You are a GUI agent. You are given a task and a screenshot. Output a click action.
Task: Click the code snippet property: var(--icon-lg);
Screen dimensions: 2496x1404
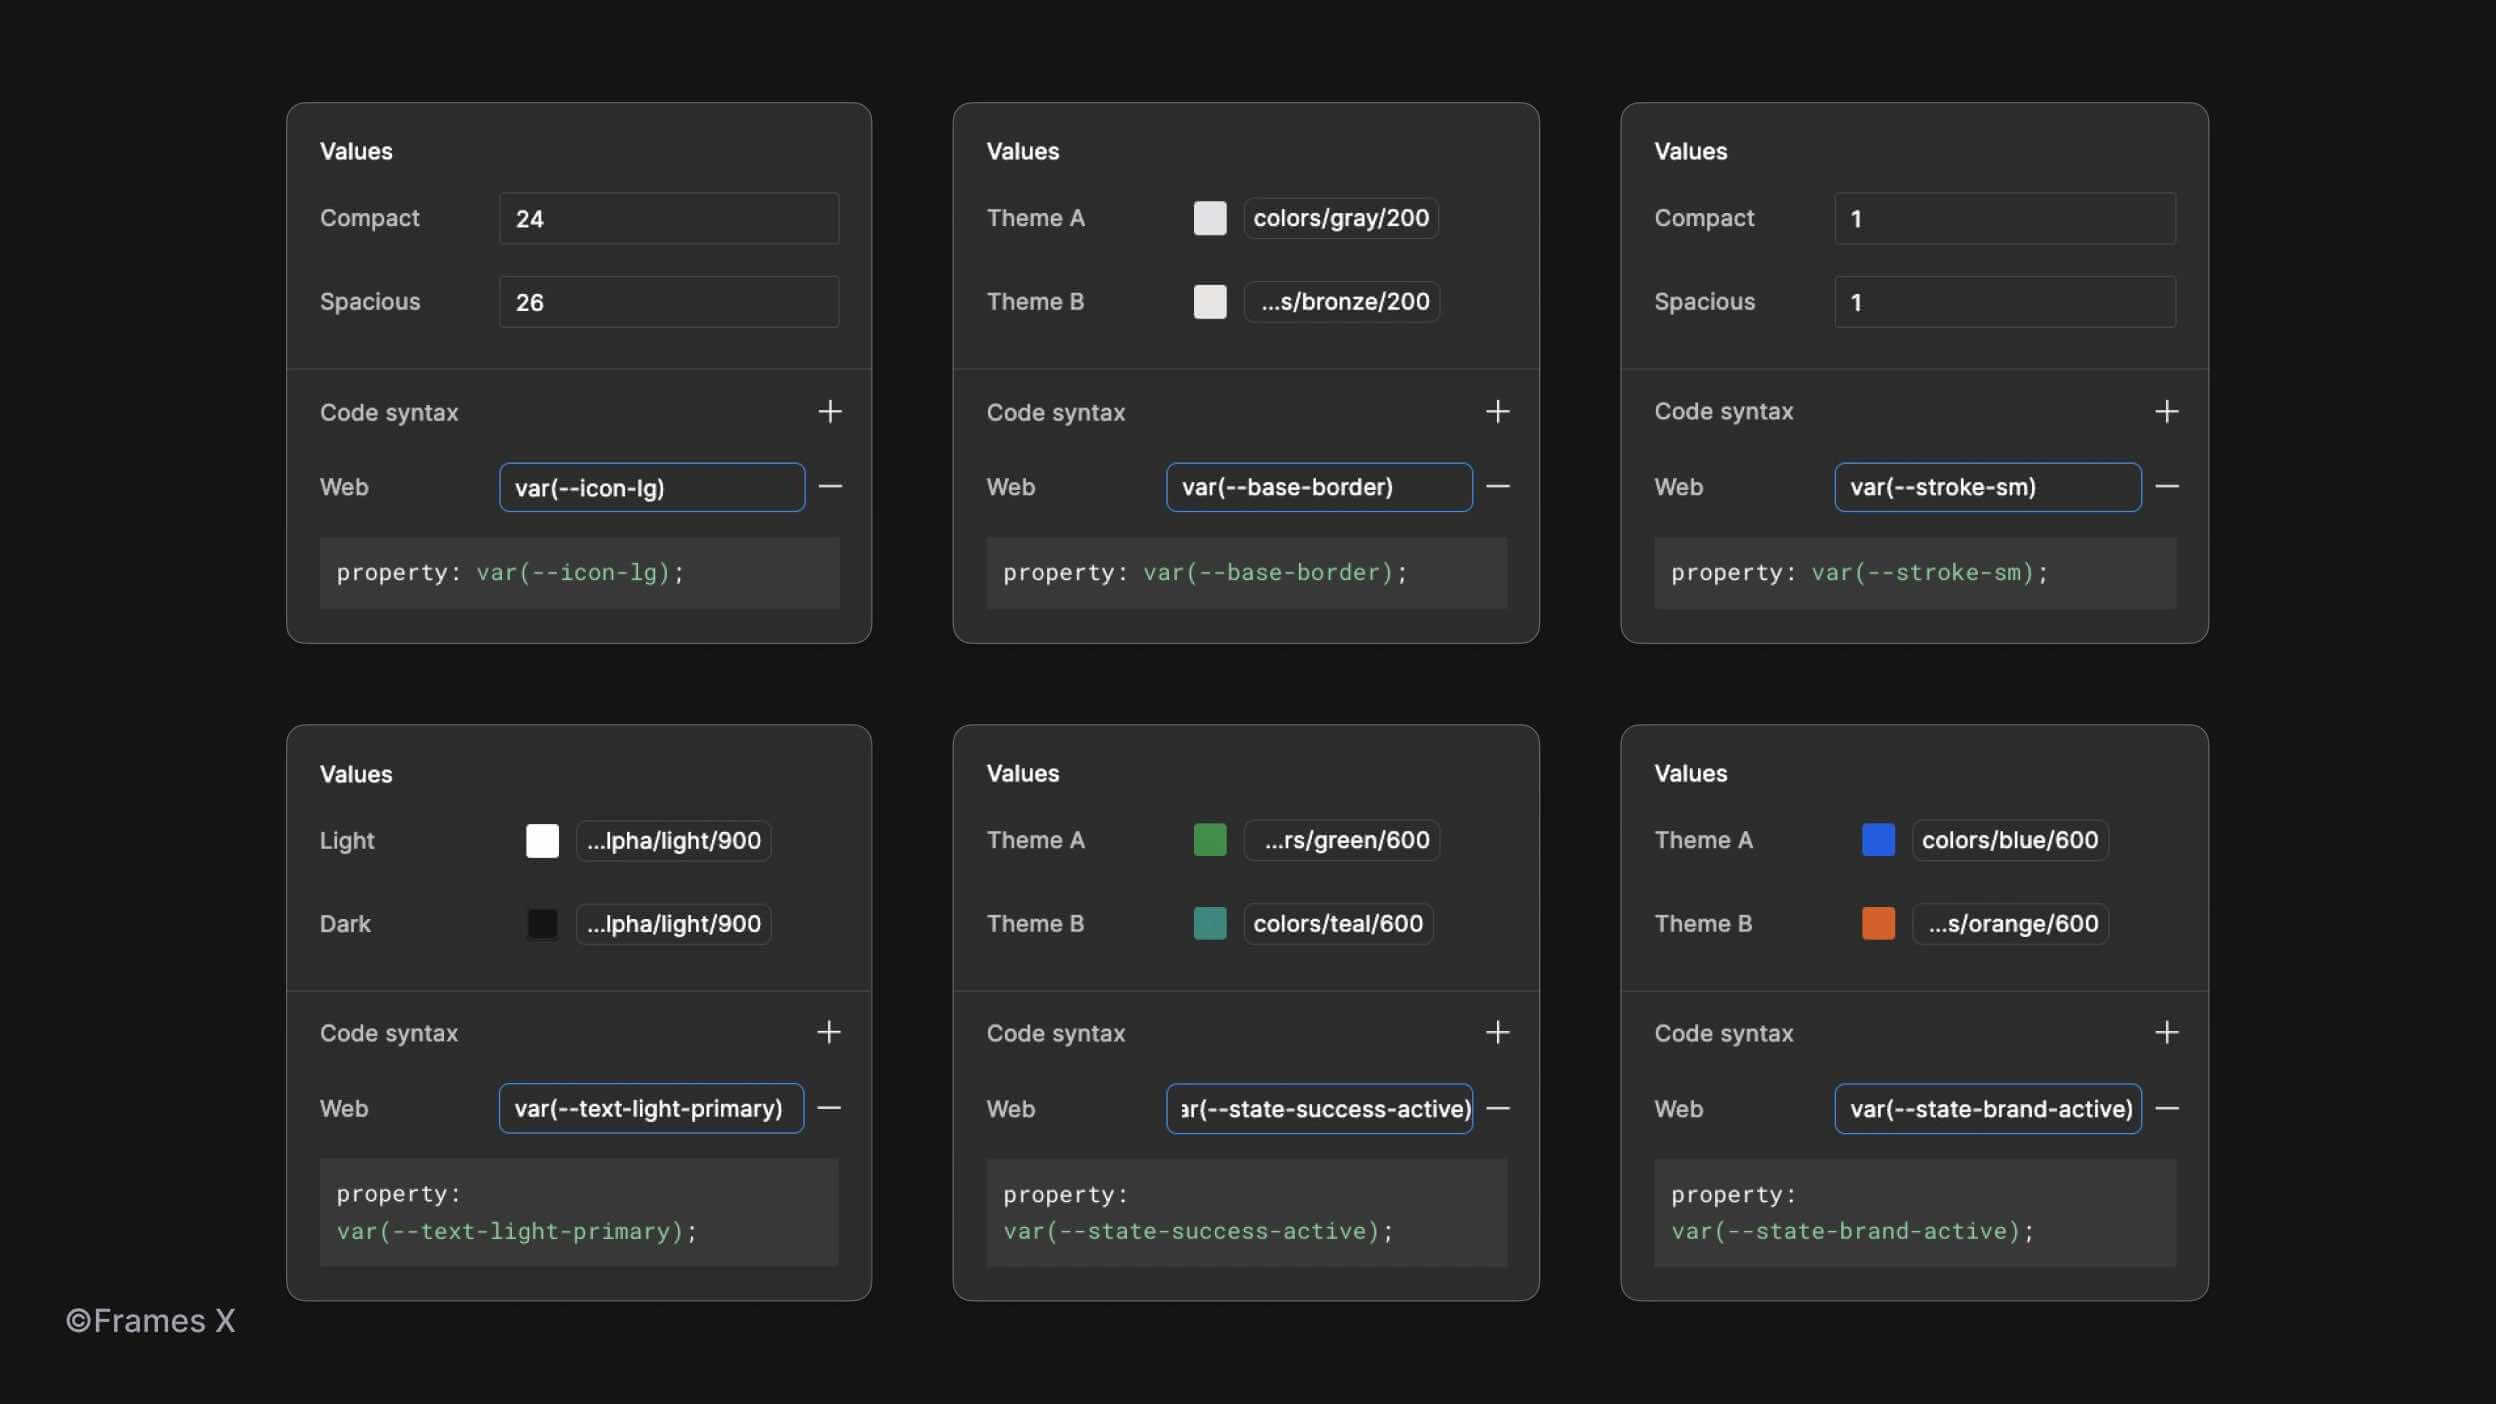click(579, 573)
